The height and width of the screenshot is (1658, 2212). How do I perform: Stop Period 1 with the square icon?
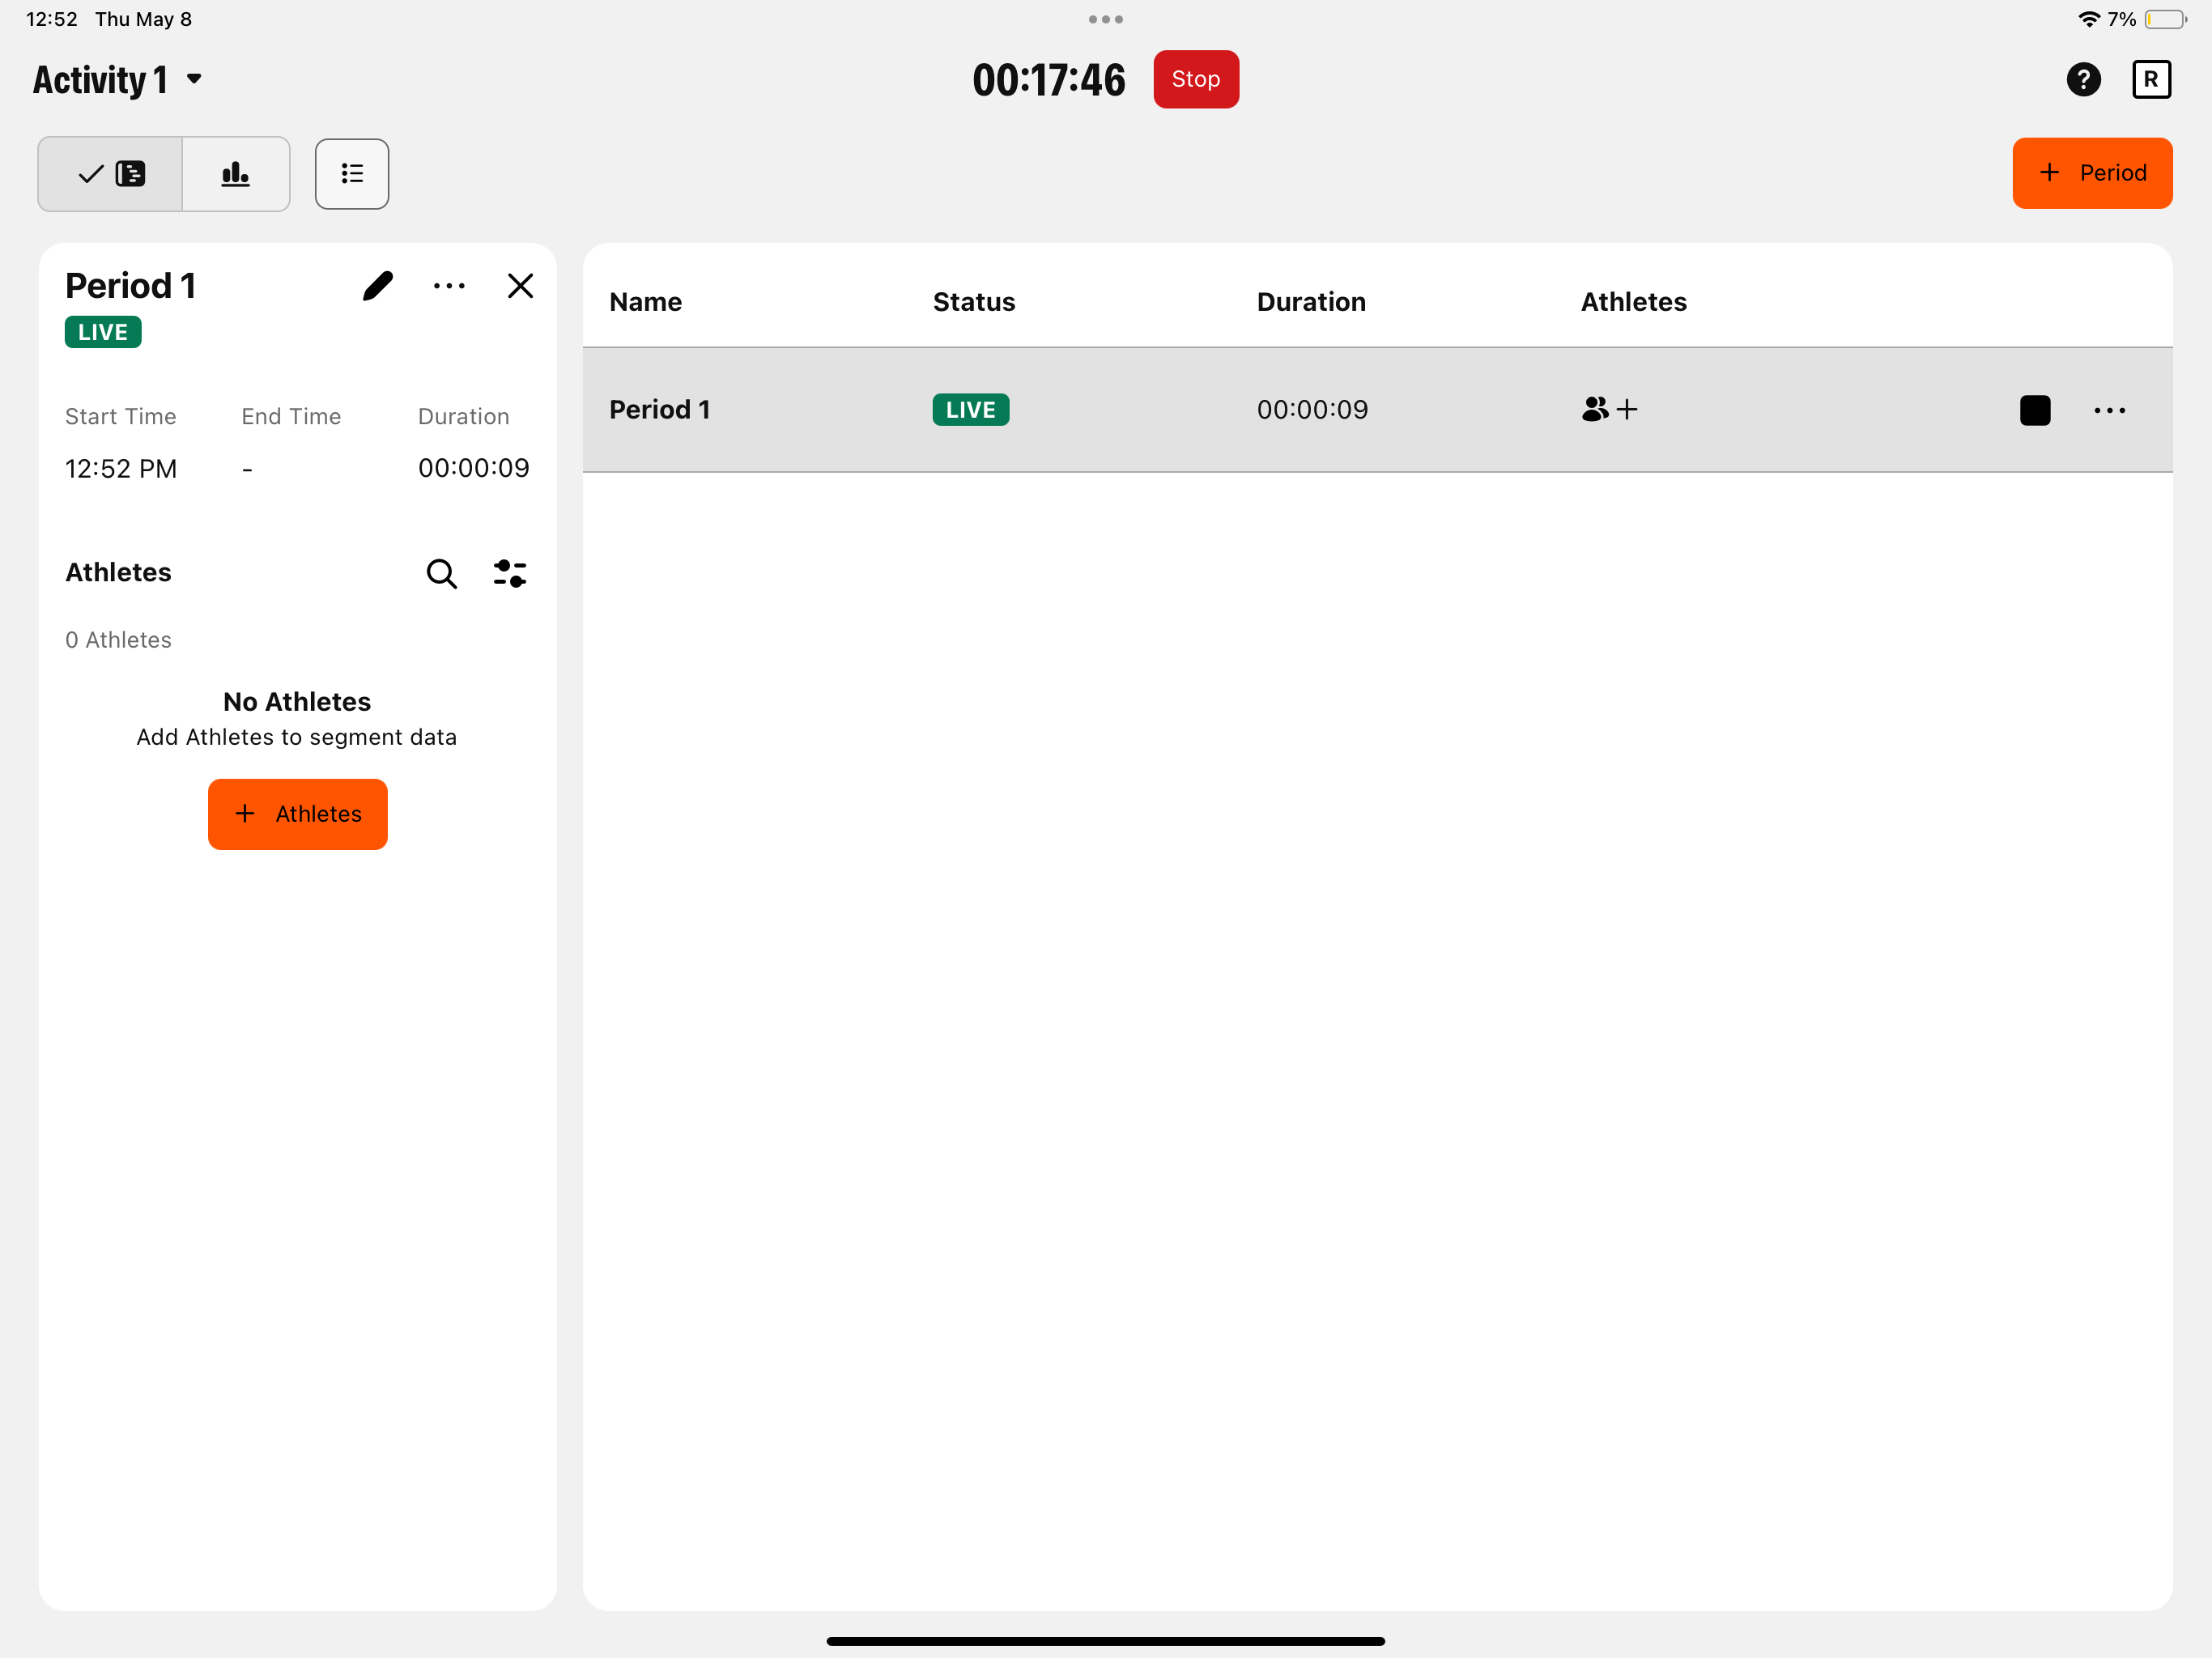[x=2034, y=410]
